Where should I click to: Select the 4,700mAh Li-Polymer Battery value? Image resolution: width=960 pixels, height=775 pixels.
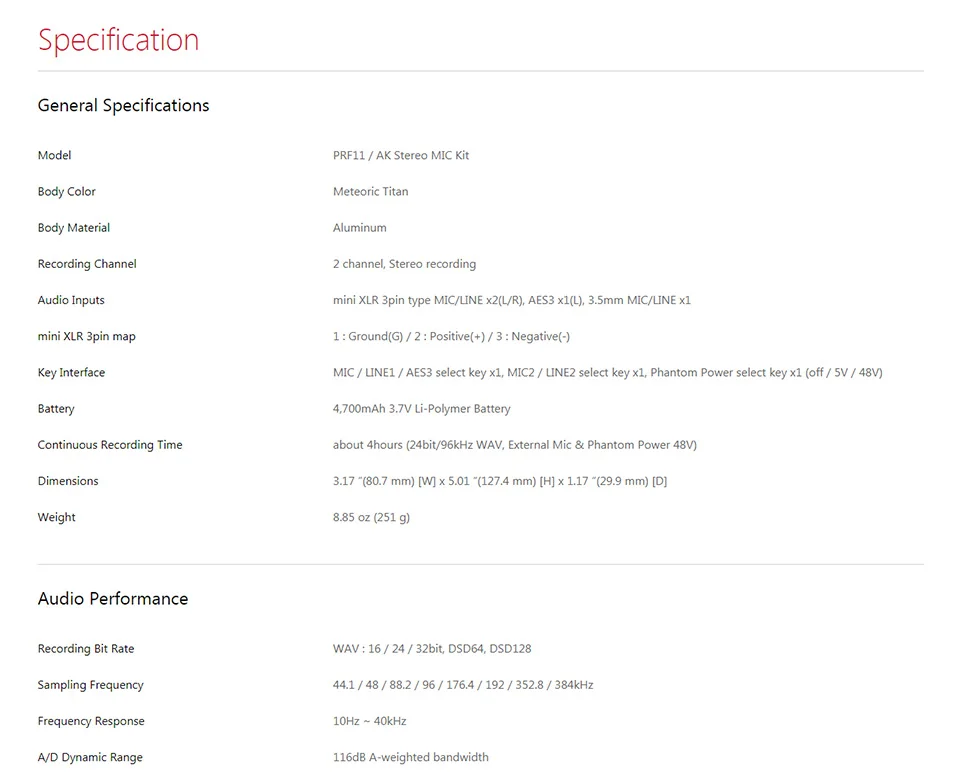pos(421,408)
